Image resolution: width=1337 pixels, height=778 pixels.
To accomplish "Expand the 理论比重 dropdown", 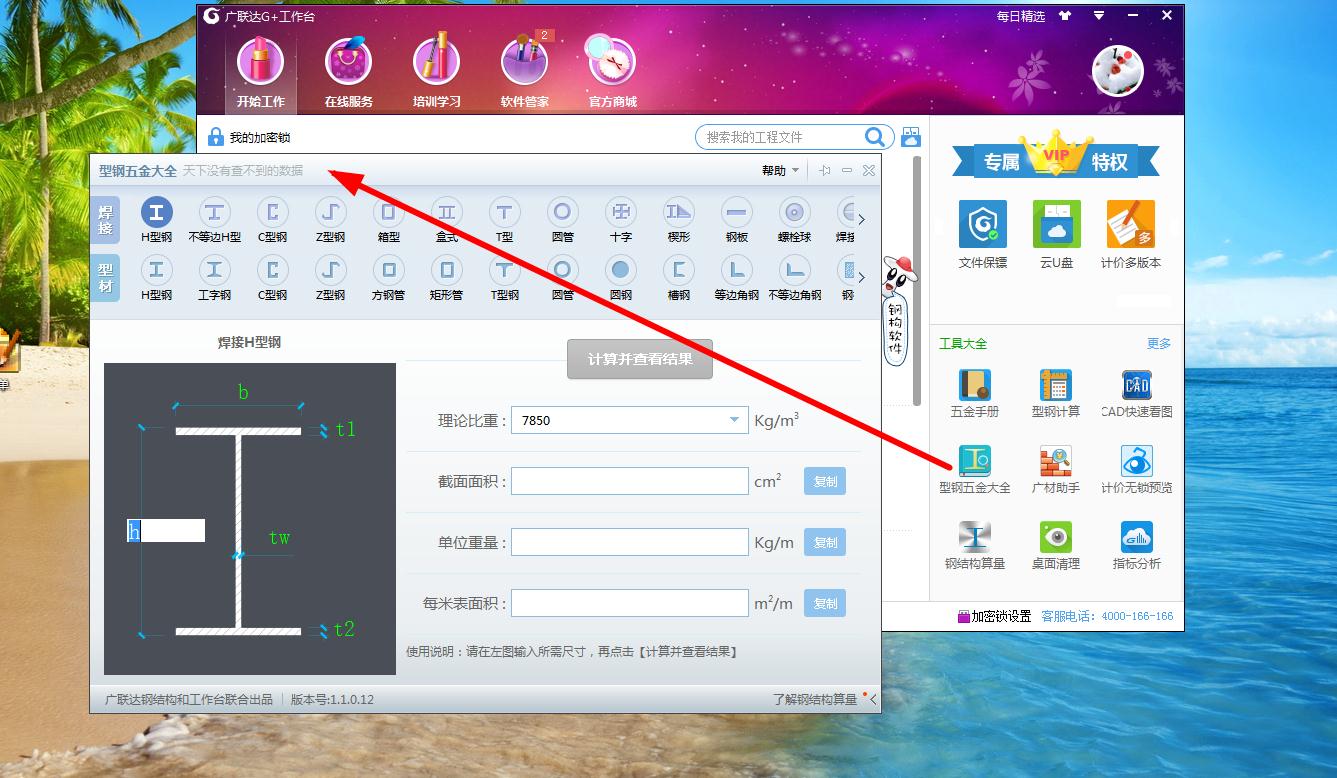I will click(x=734, y=420).
